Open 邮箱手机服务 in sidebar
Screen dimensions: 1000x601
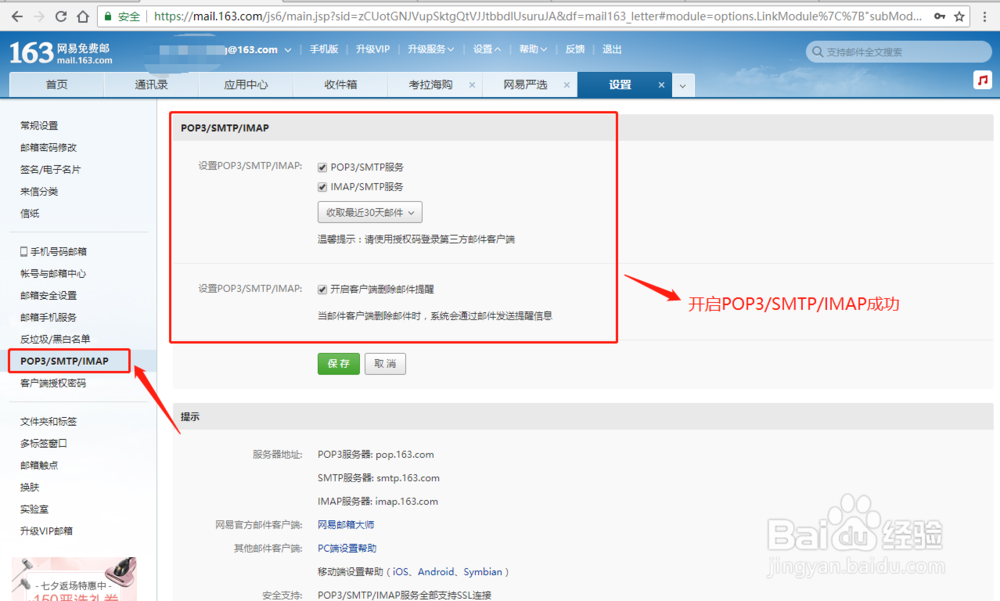[x=48, y=318]
